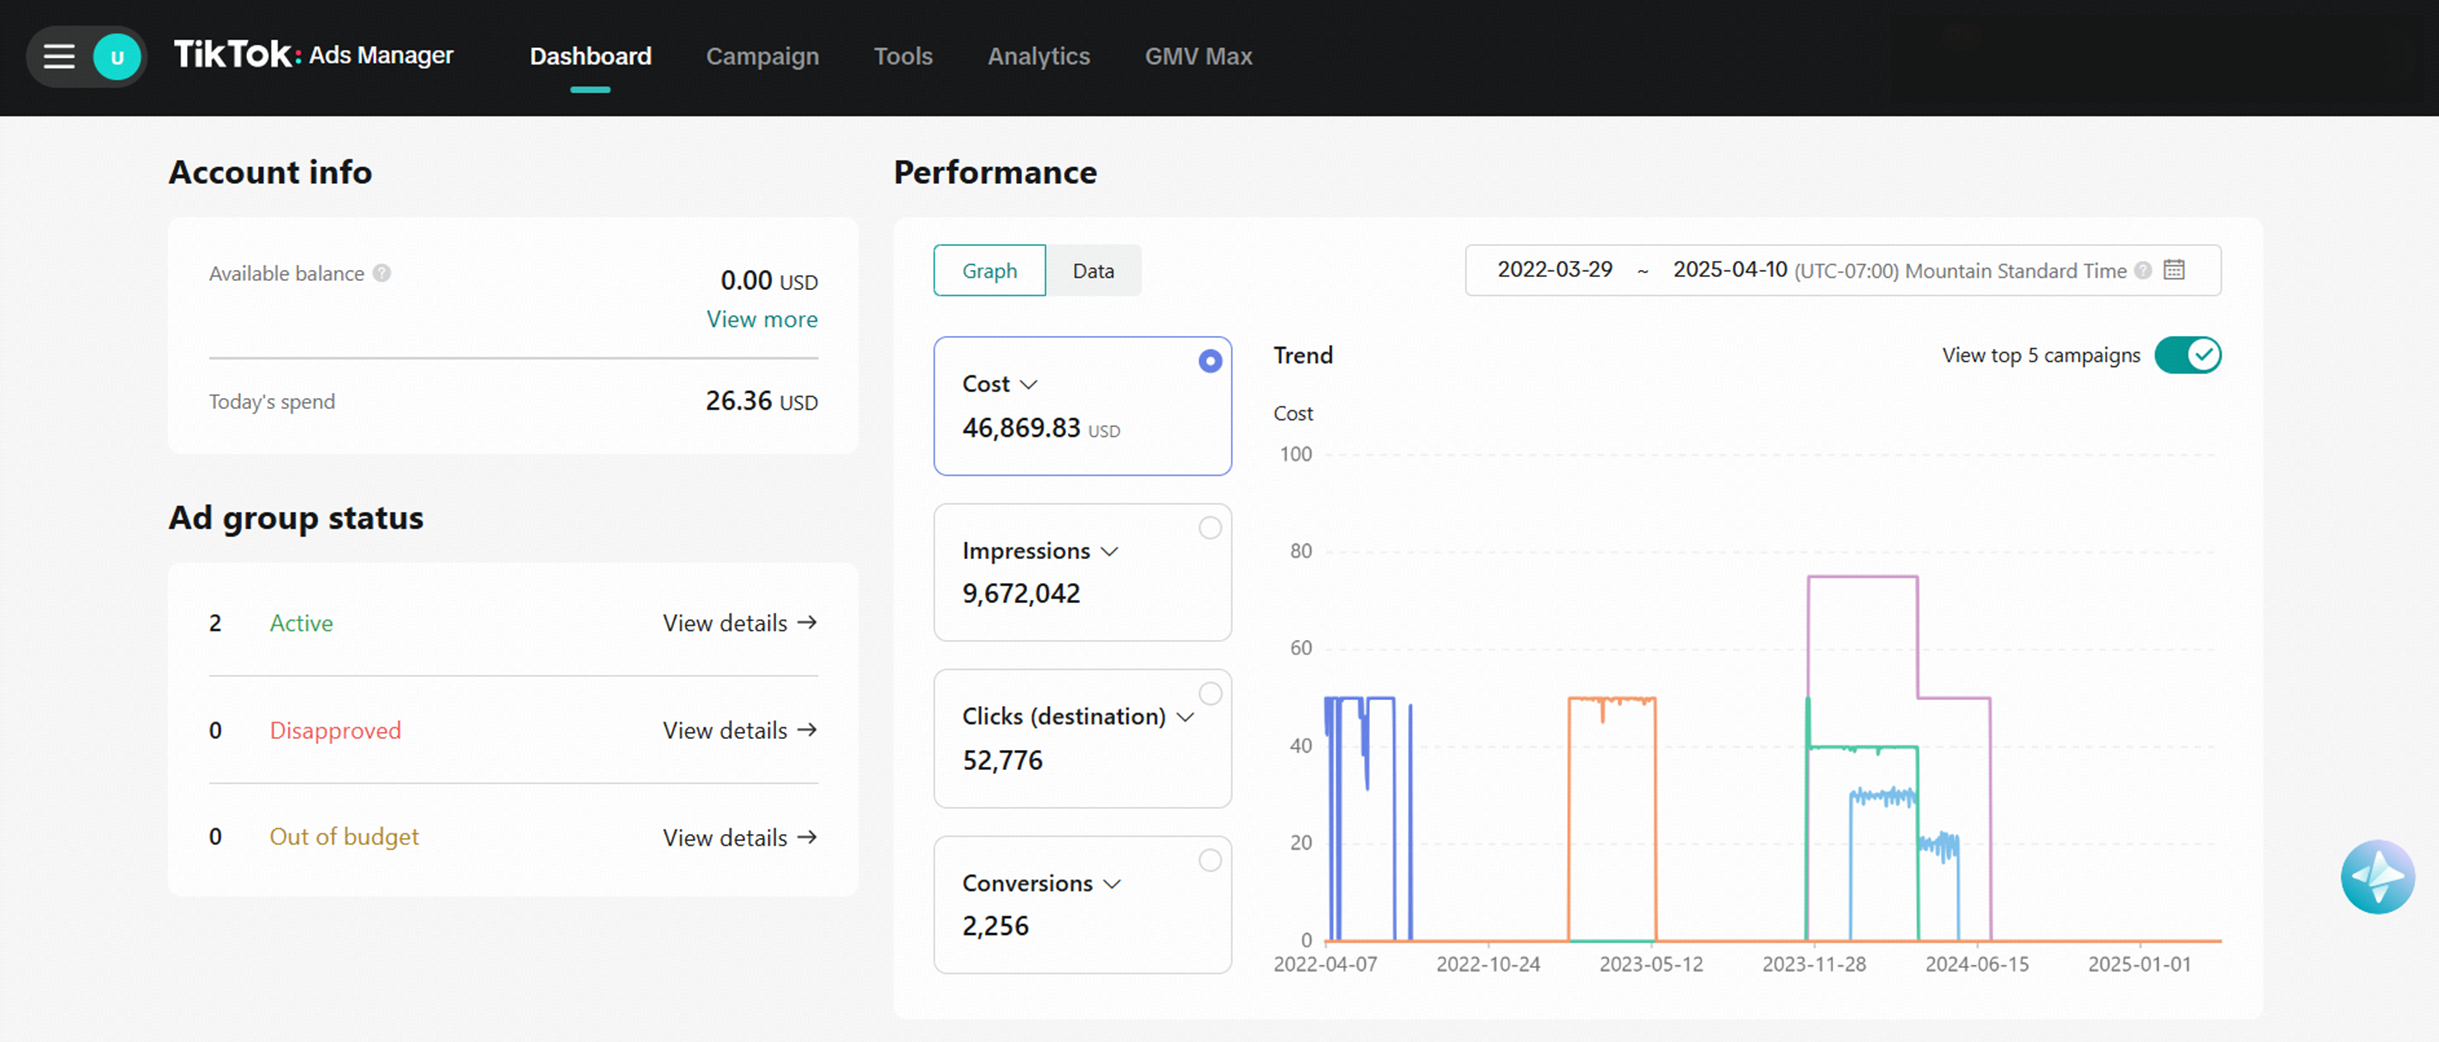Select the Cost metric radio button
This screenshot has width=2439, height=1042.
pyautogui.click(x=1210, y=361)
